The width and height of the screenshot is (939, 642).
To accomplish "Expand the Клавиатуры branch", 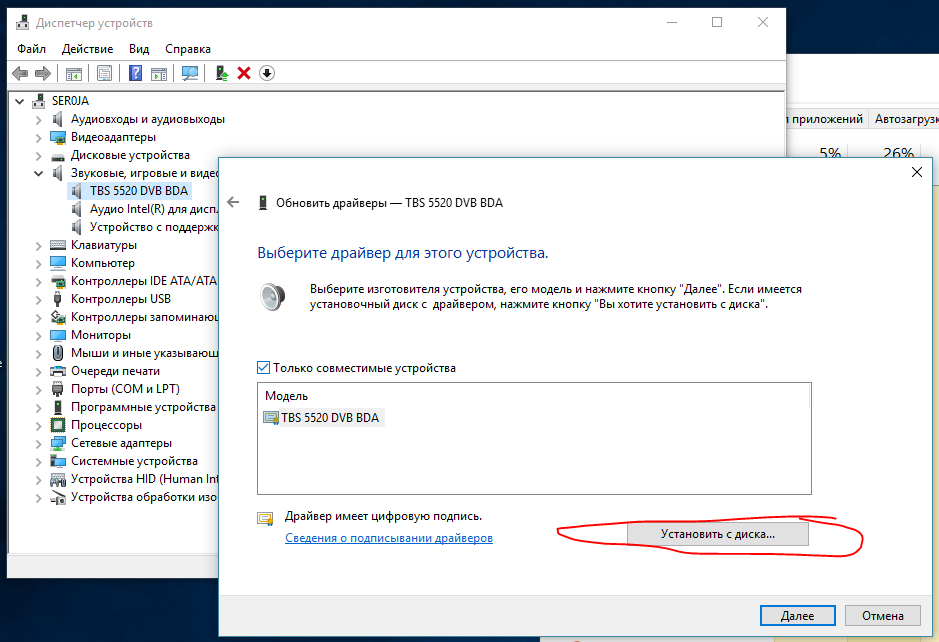I will tap(38, 246).
